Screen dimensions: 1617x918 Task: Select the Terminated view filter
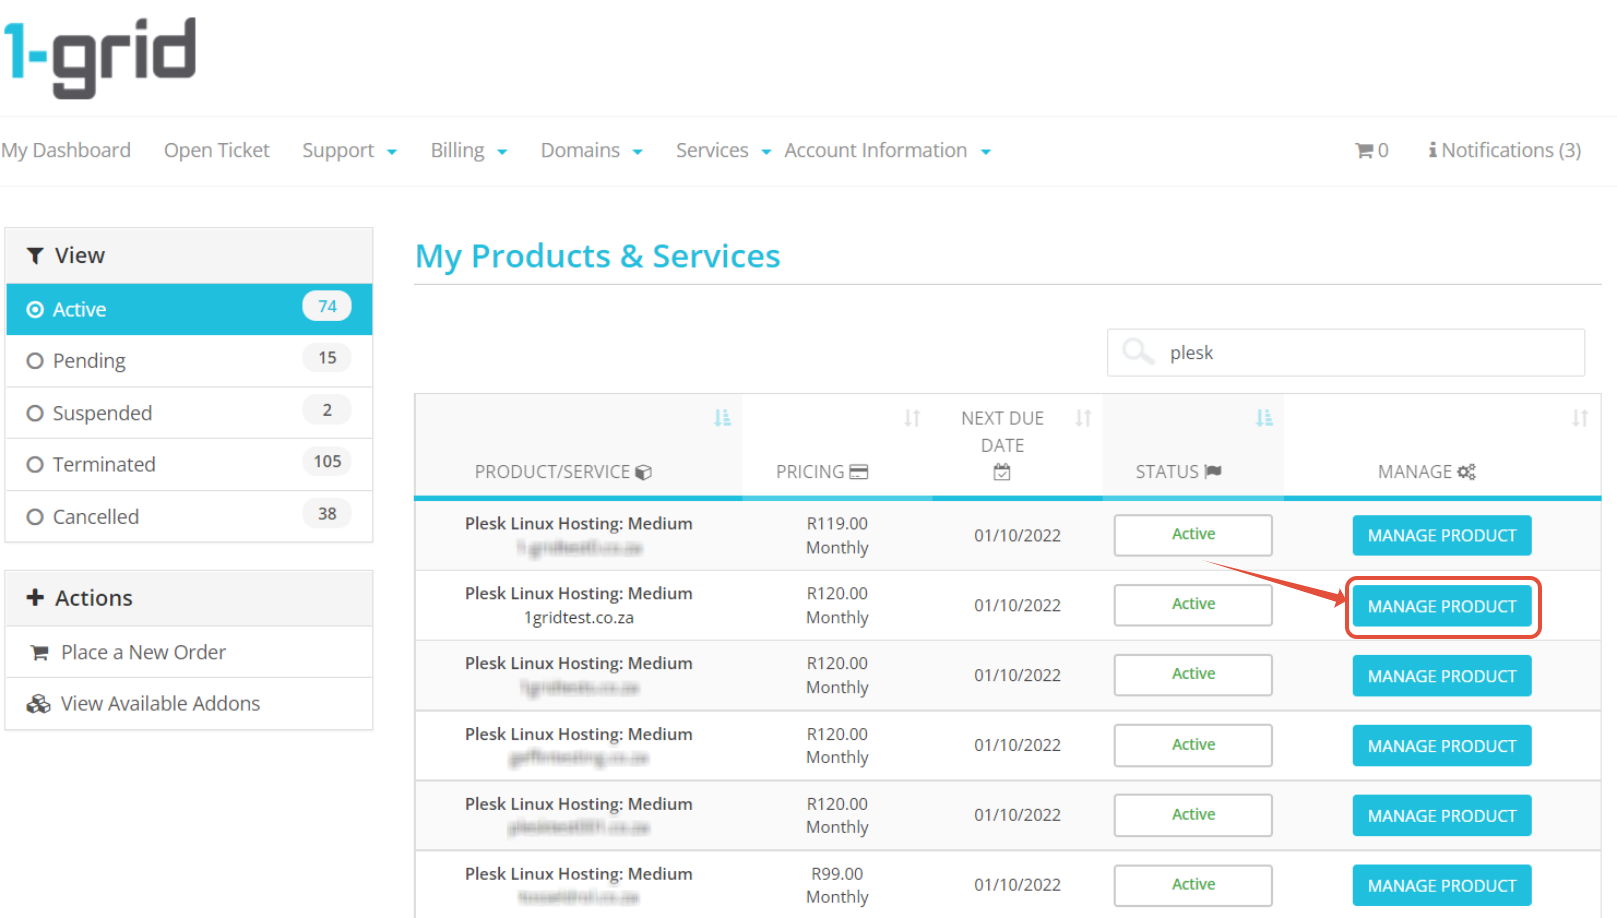click(189, 465)
